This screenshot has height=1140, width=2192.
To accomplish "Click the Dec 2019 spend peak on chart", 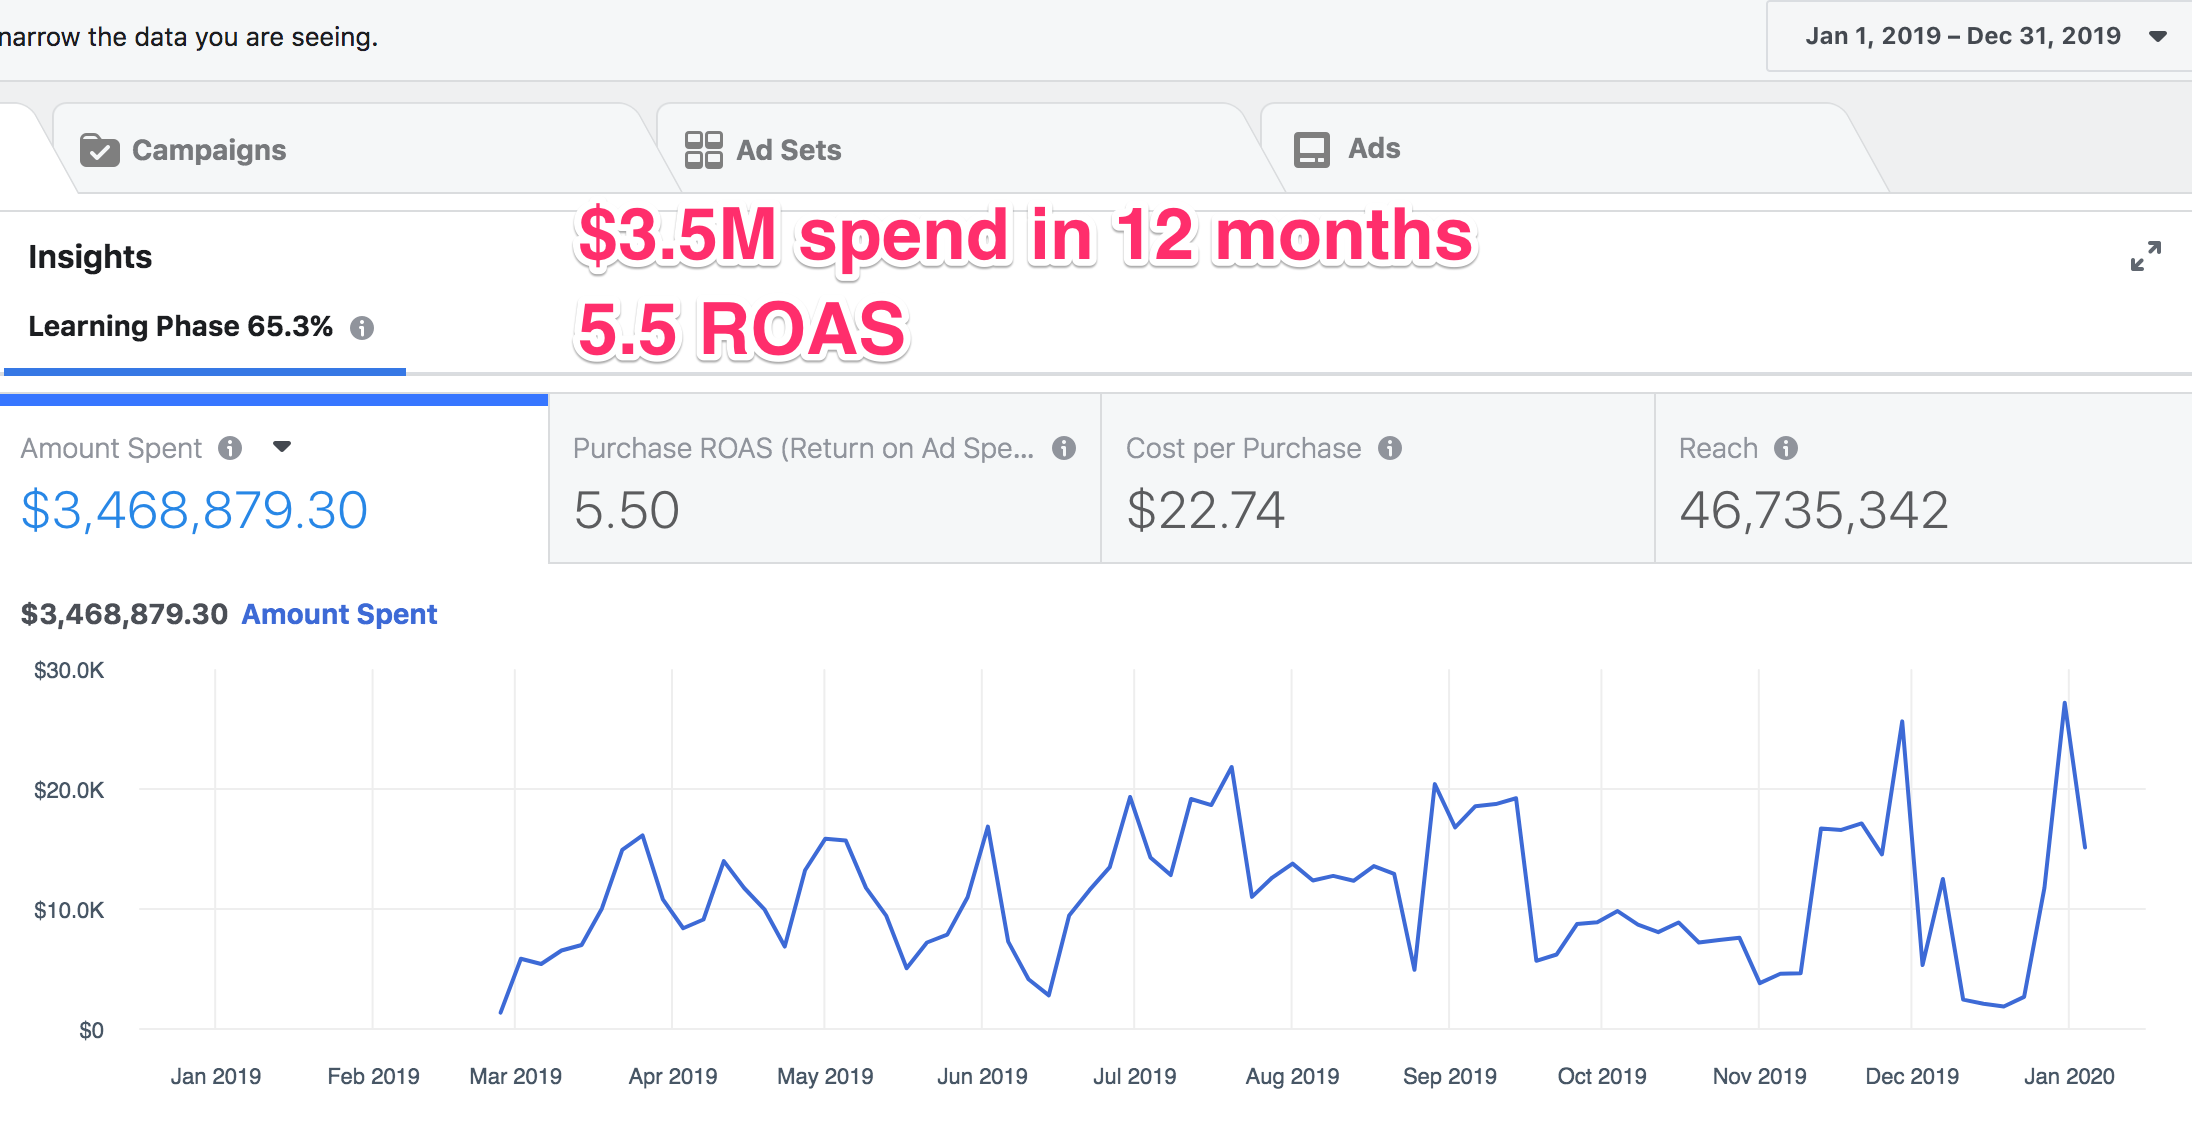I will [1901, 722].
